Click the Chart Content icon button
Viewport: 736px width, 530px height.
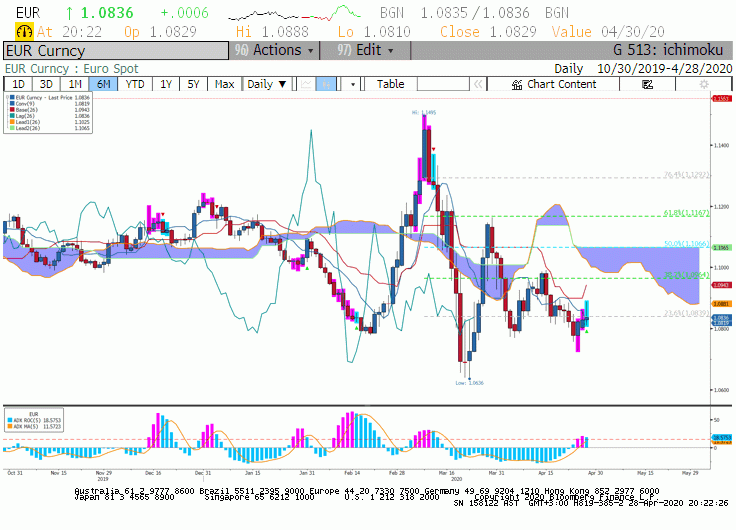(x=553, y=84)
